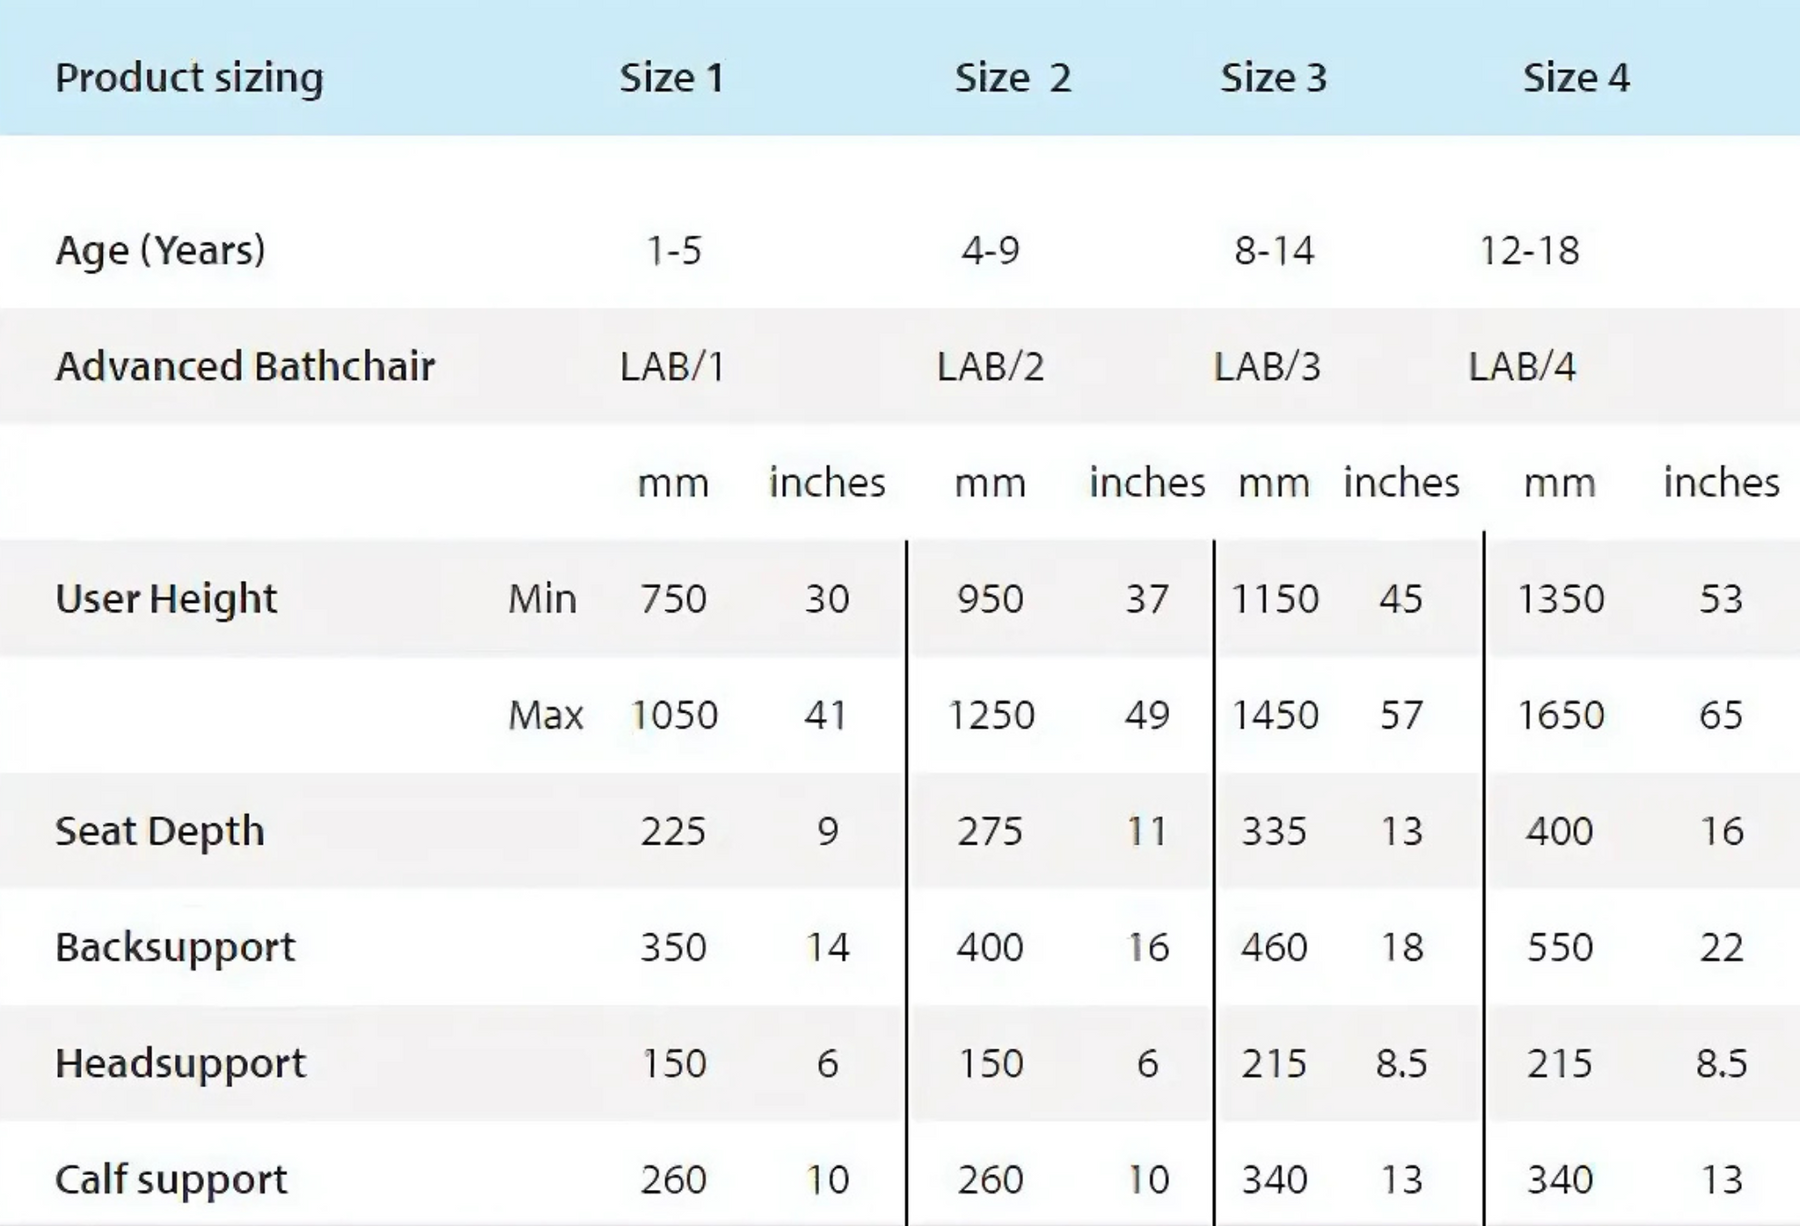Select the Size 1 column header
This screenshot has height=1226, width=1800.
[x=671, y=78]
